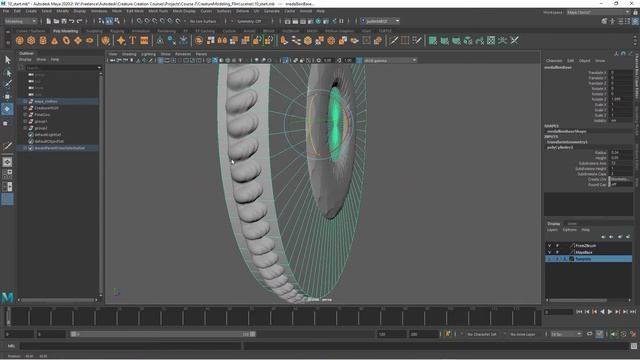This screenshot has height=360, width=640.
Task: Click the polygon plane shelf icon
Action: (78, 40)
